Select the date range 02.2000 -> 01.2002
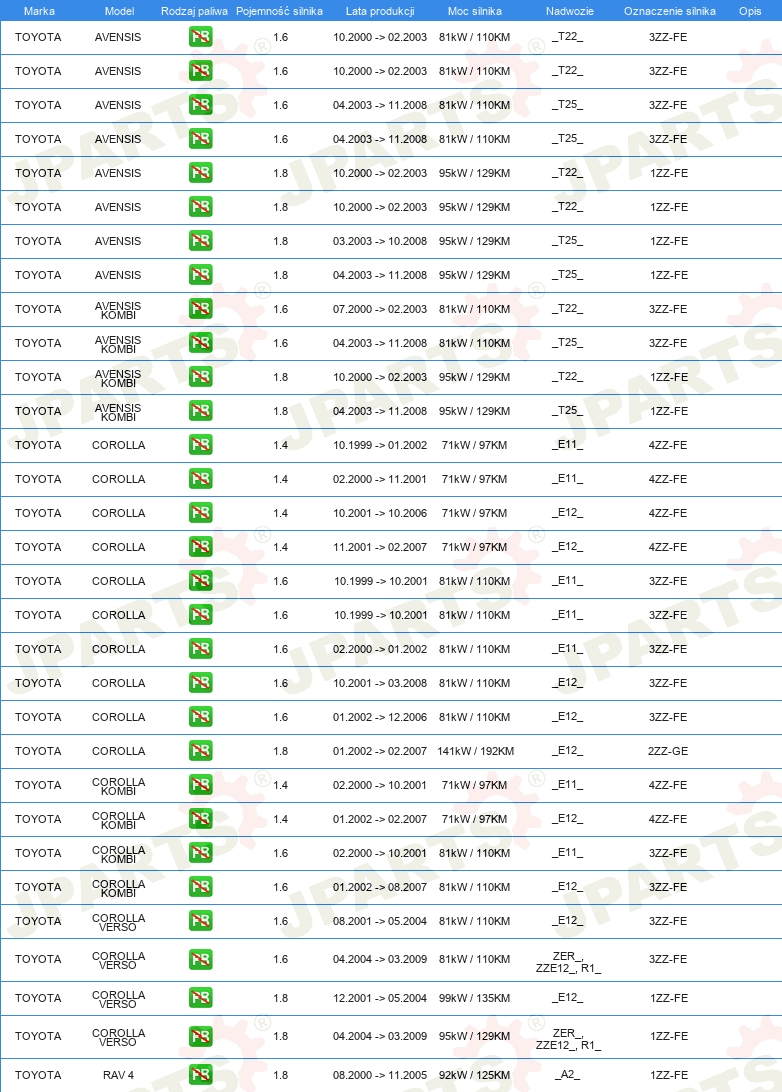782x1092 pixels. tap(380, 649)
